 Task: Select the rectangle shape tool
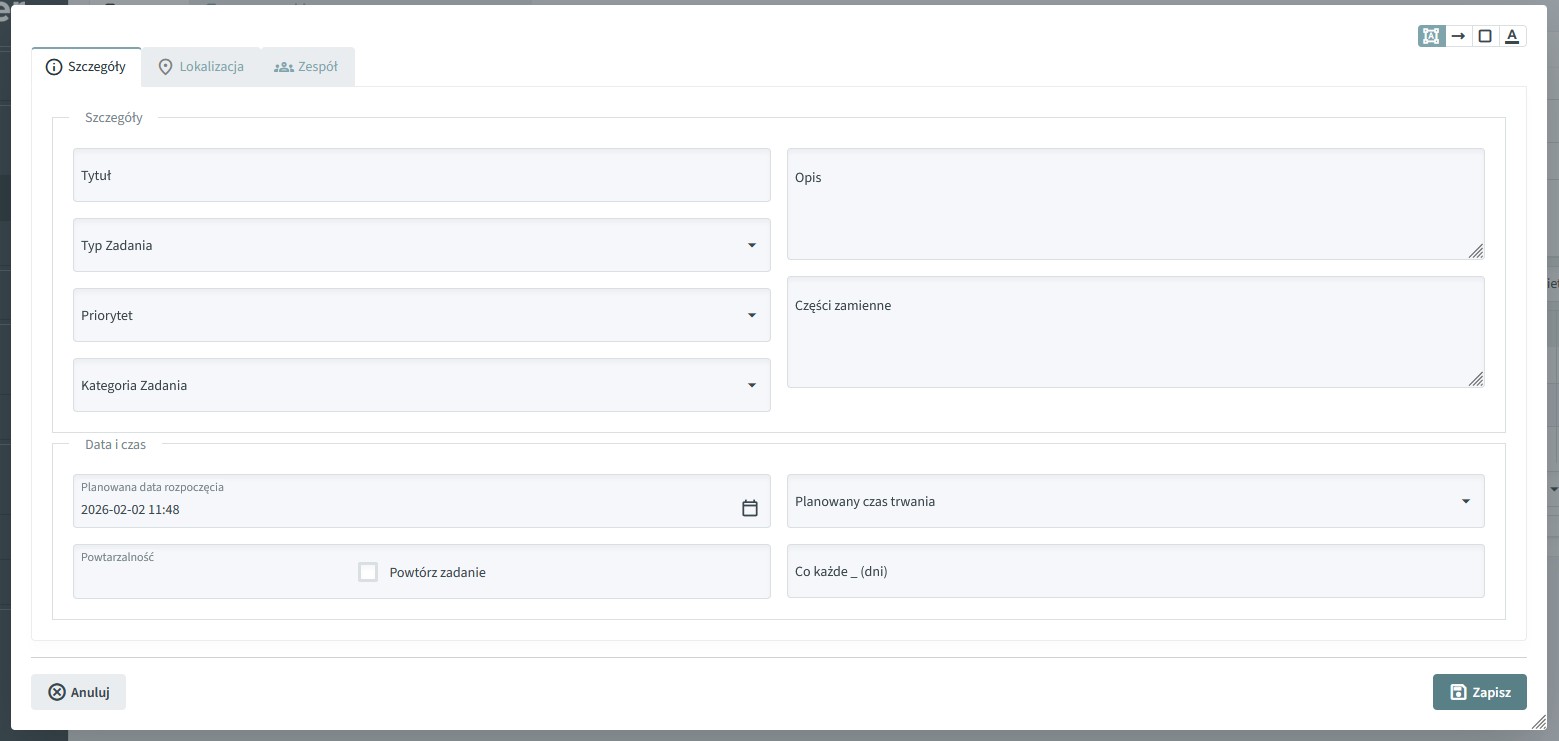[x=1485, y=36]
